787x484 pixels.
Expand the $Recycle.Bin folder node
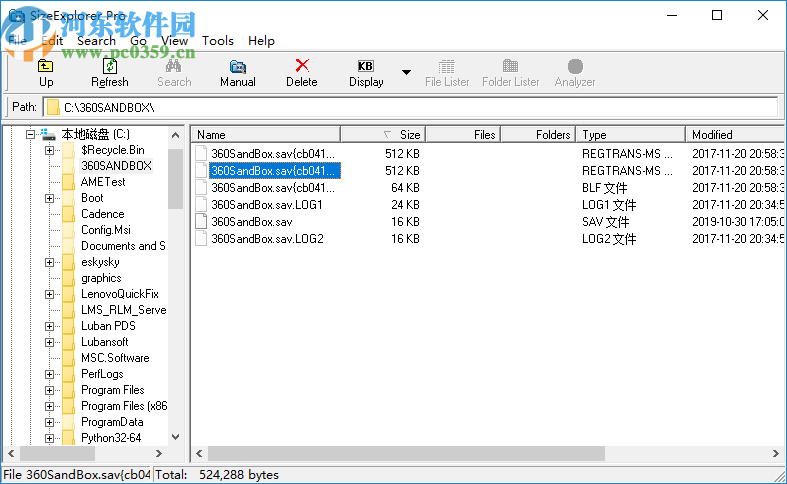49,150
